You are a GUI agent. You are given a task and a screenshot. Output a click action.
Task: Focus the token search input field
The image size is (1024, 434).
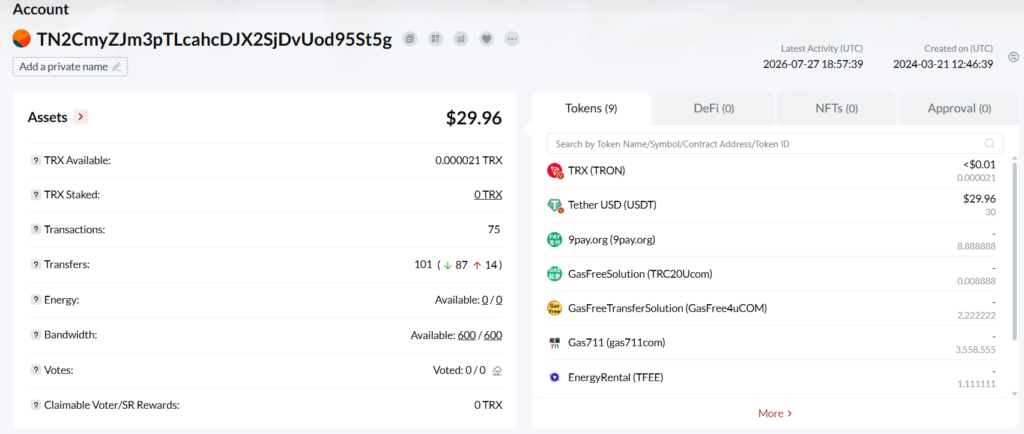click(x=775, y=144)
